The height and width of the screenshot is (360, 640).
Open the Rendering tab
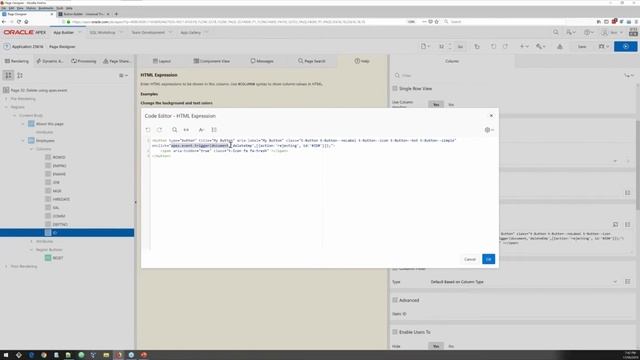(17, 61)
